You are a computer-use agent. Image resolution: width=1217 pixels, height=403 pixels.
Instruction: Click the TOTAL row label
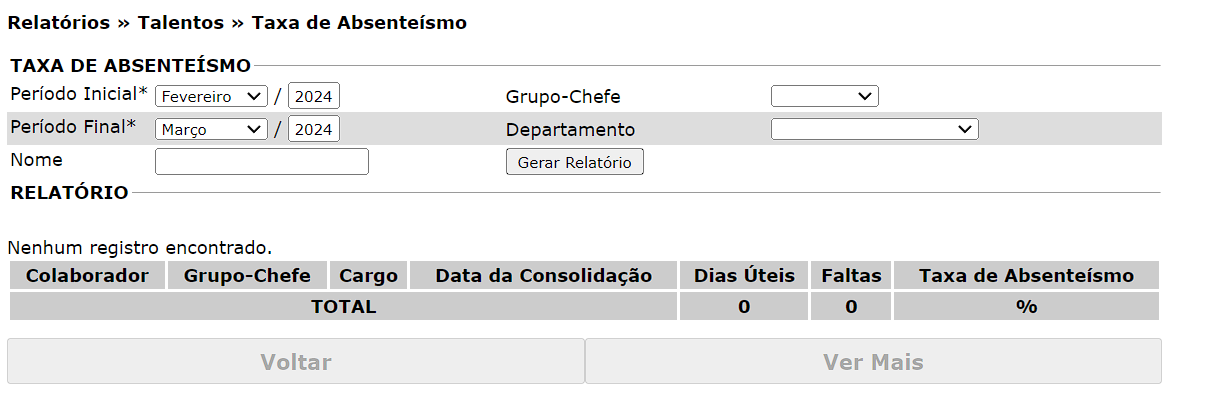pyautogui.click(x=343, y=307)
